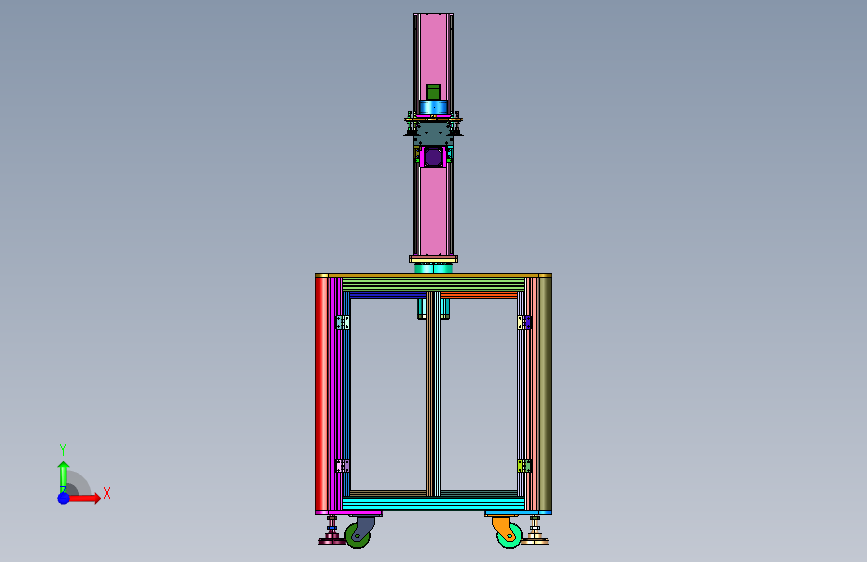The width and height of the screenshot is (867, 562).
Task: Select the central vertical post inside the frame
Action: [x=434, y=394]
